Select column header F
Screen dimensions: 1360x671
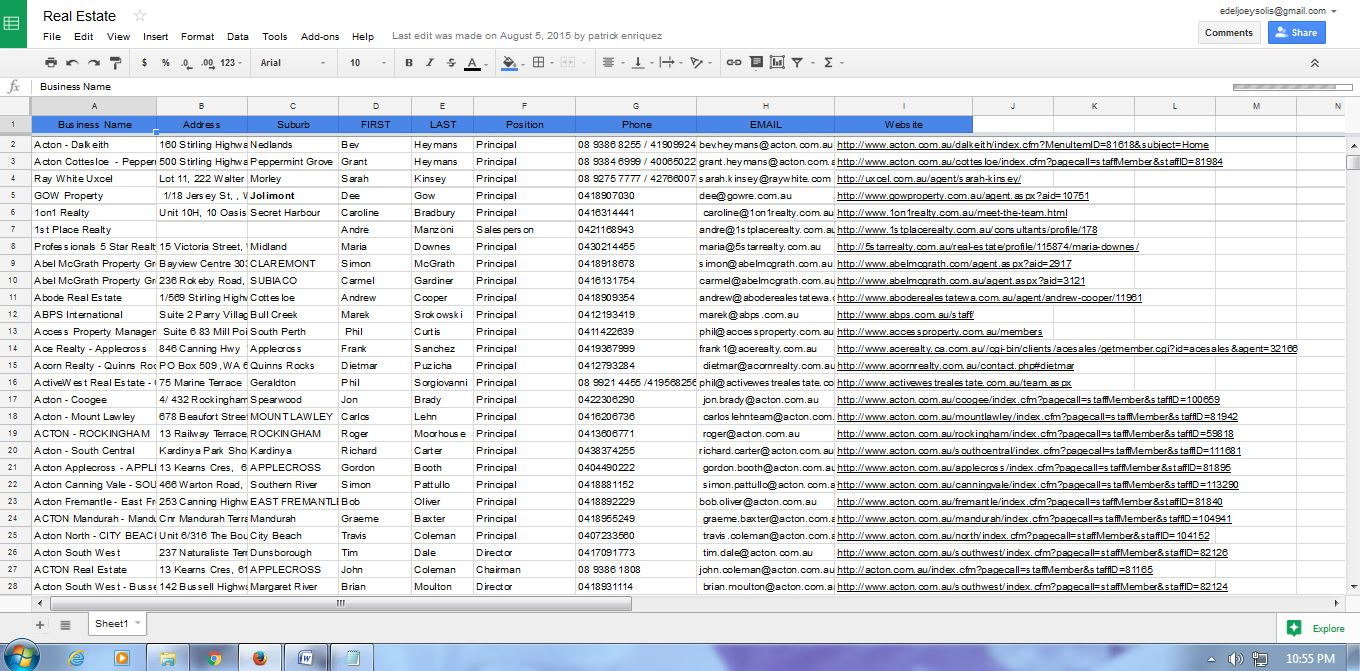[x=524, y=106]
